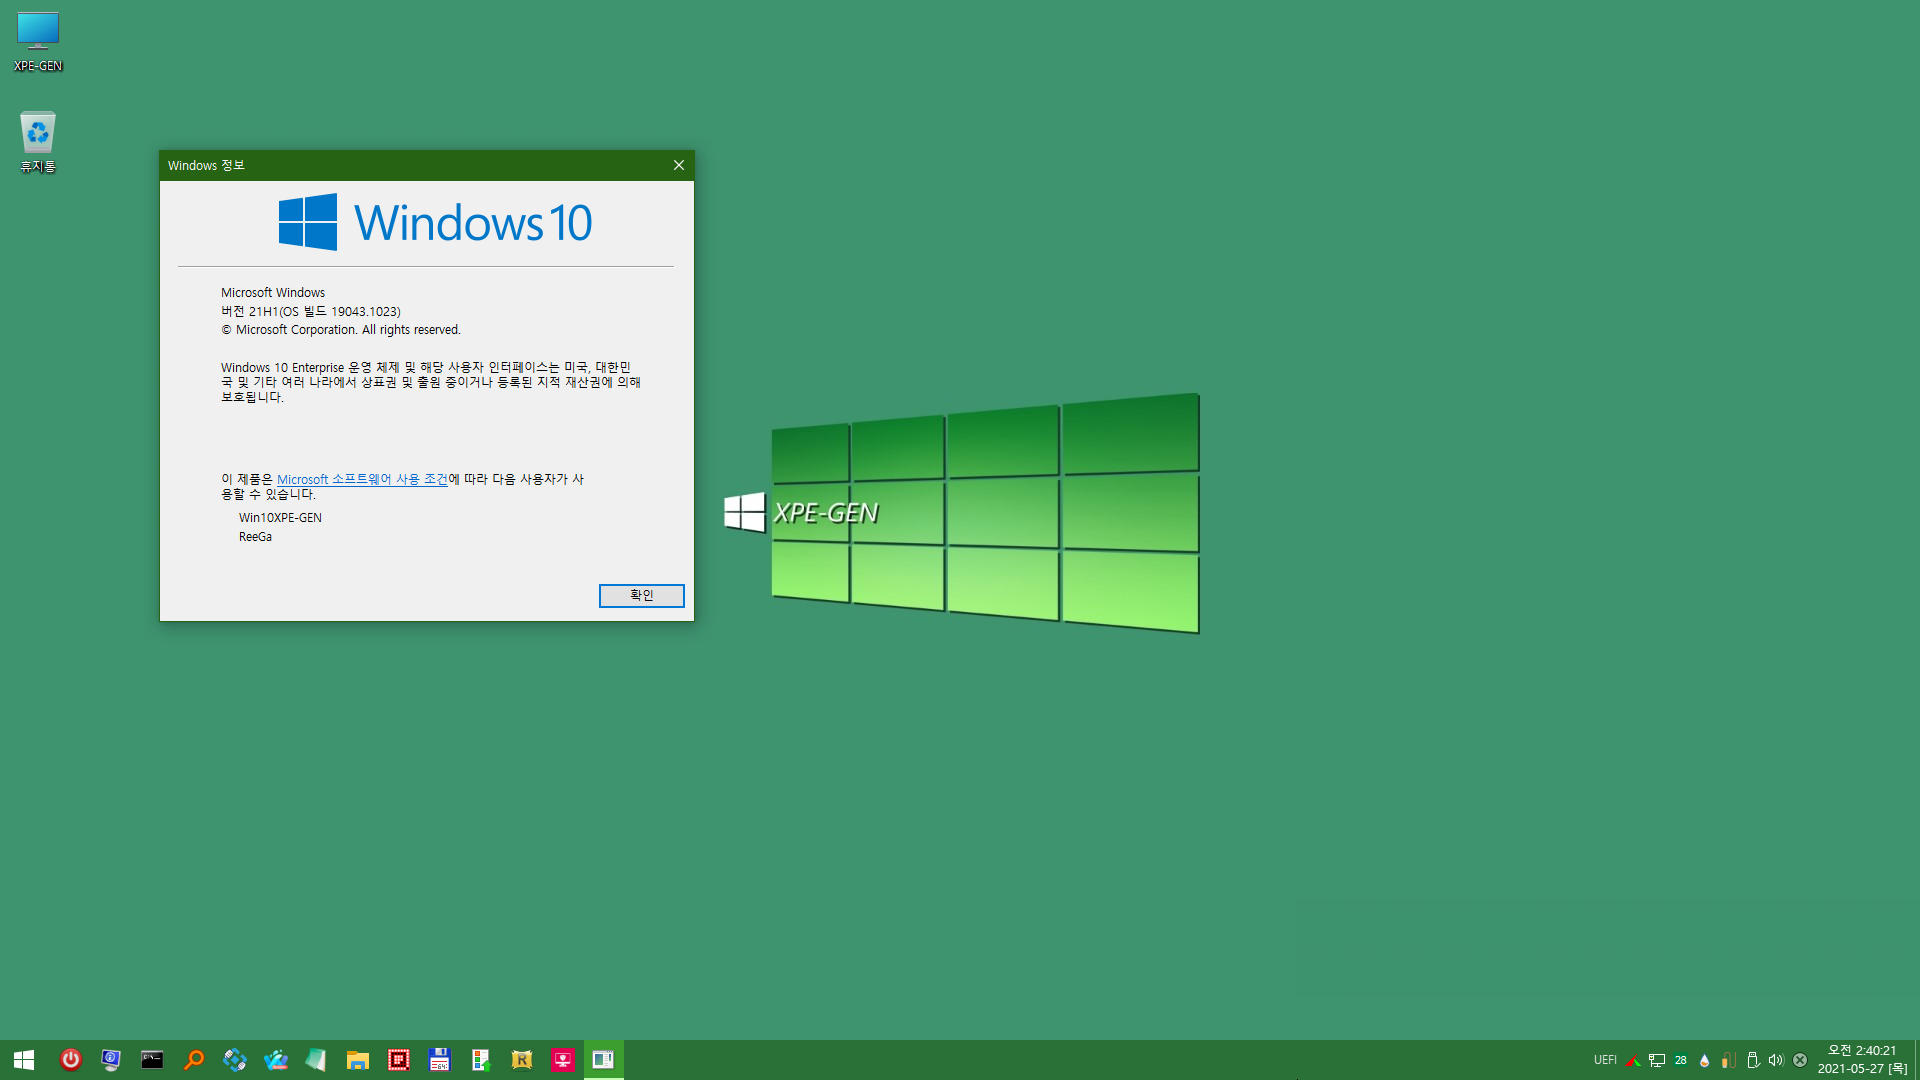1920x1080 pixels.
Task: Open the red-green triangle tray icon
Action: tap(1633, 1060)
